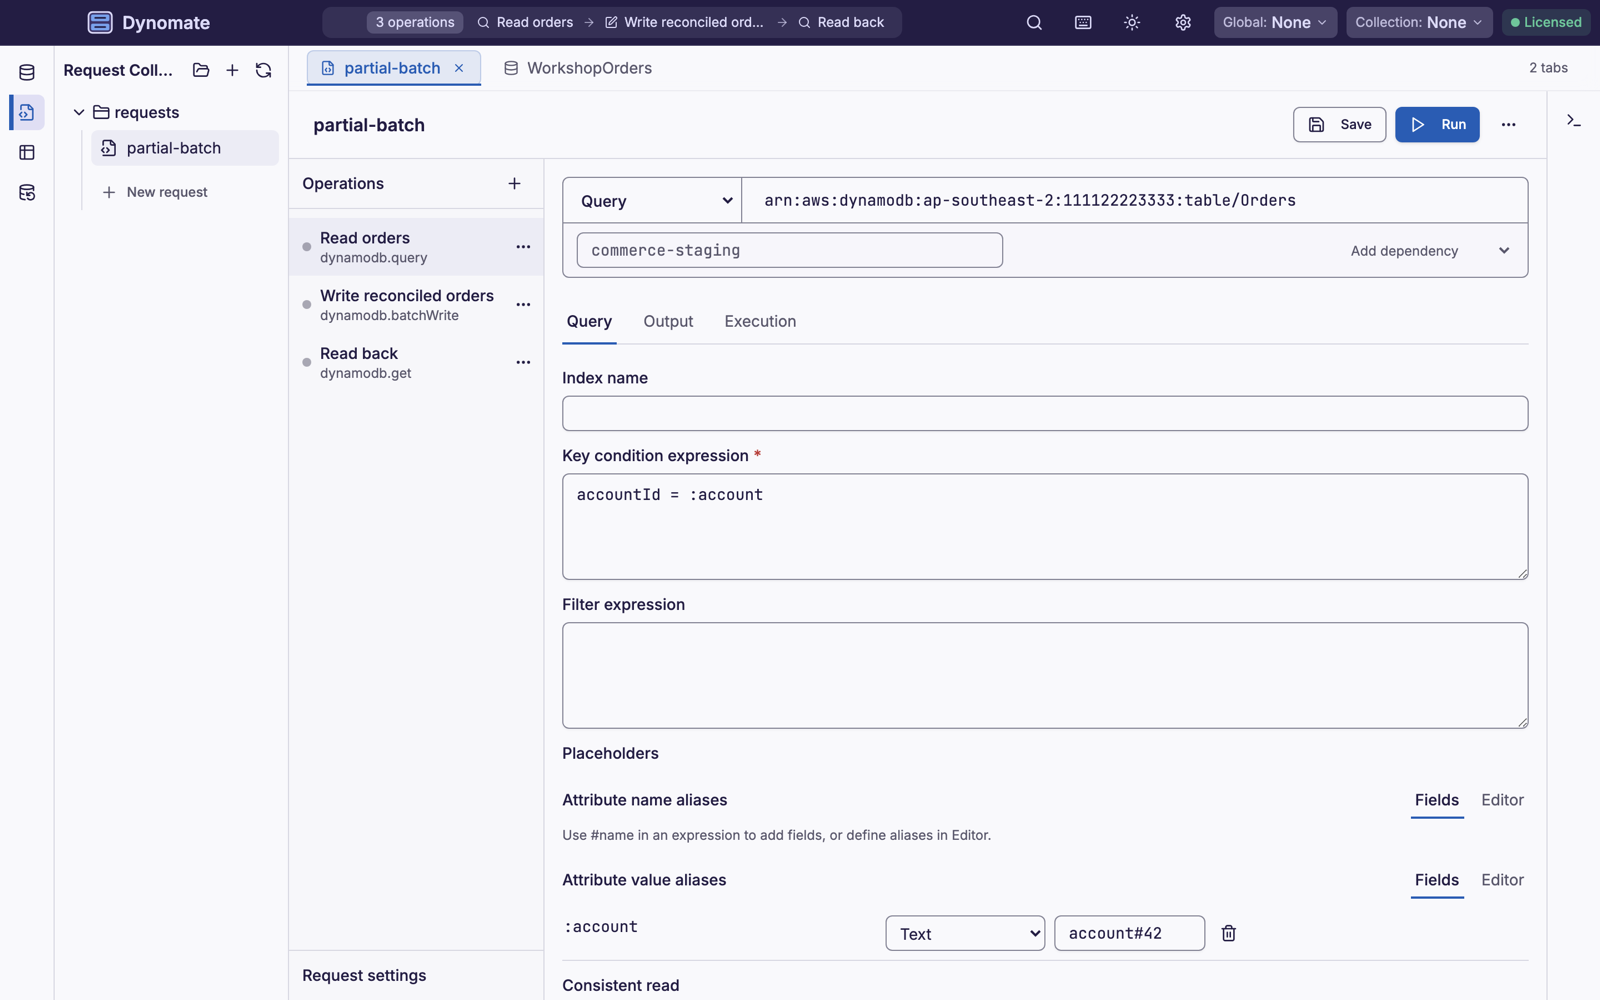
Task: Open collection folder icon beside Request Coll...
Action: pyautogui.click(x=201, y=70)
